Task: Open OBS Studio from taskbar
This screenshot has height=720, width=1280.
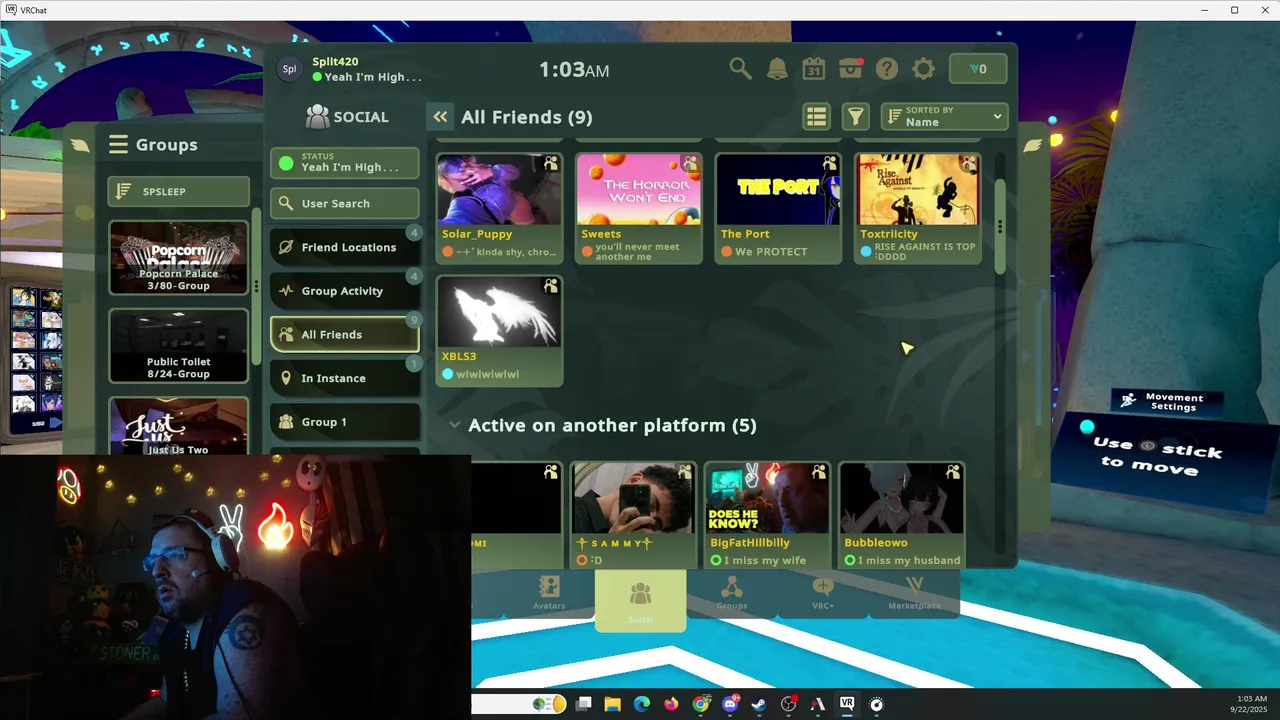Action: point(789,704)
